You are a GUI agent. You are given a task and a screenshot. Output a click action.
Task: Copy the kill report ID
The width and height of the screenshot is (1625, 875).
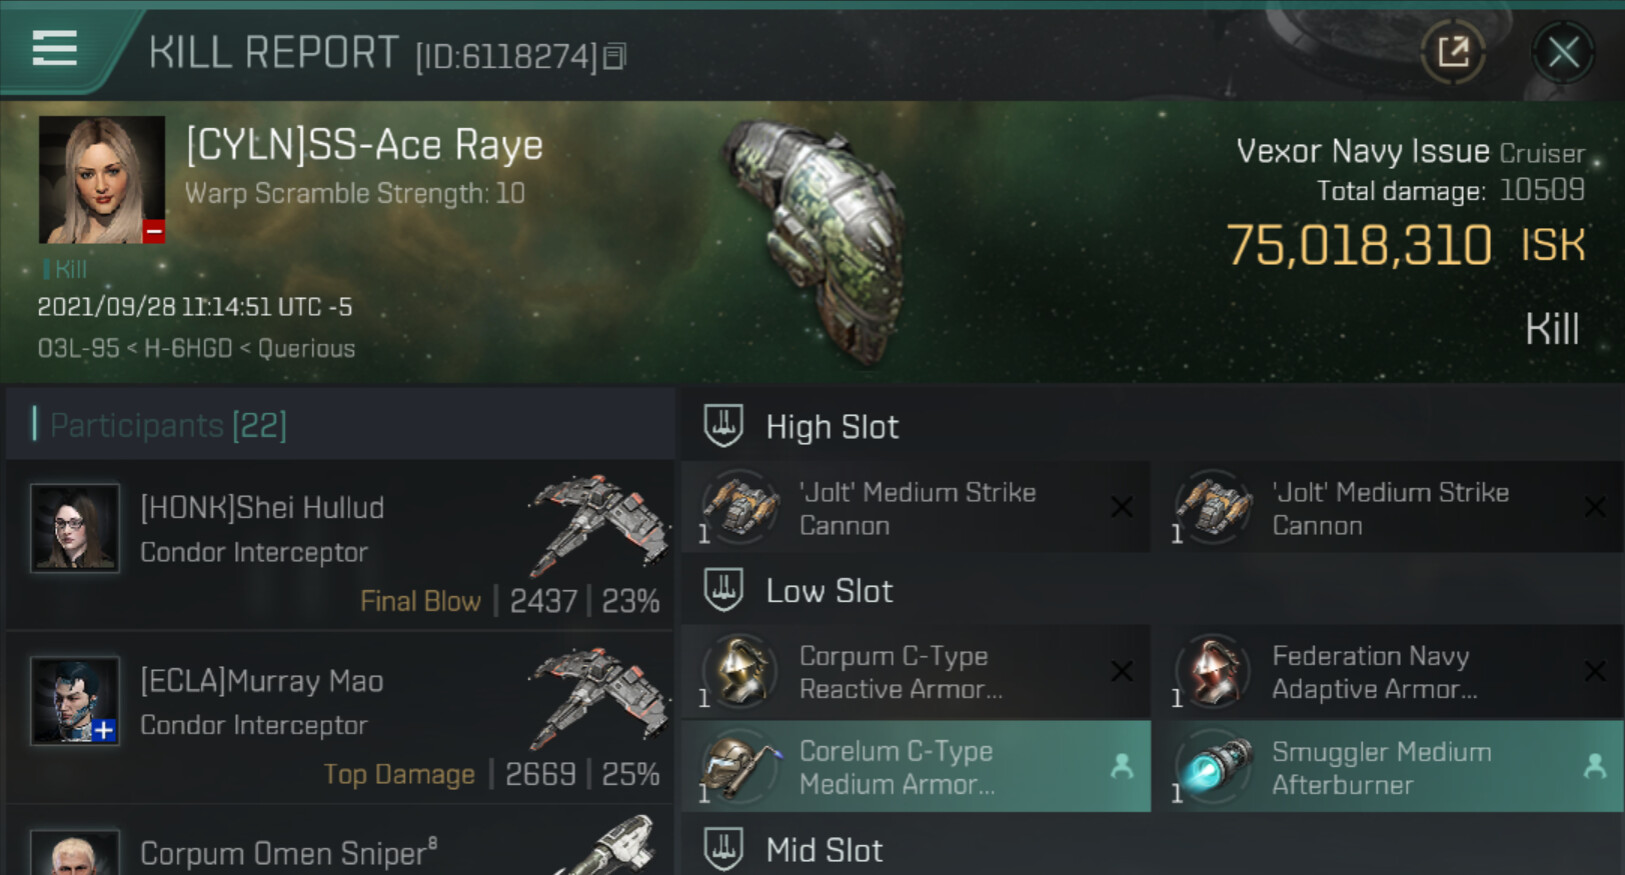[615, 57]
